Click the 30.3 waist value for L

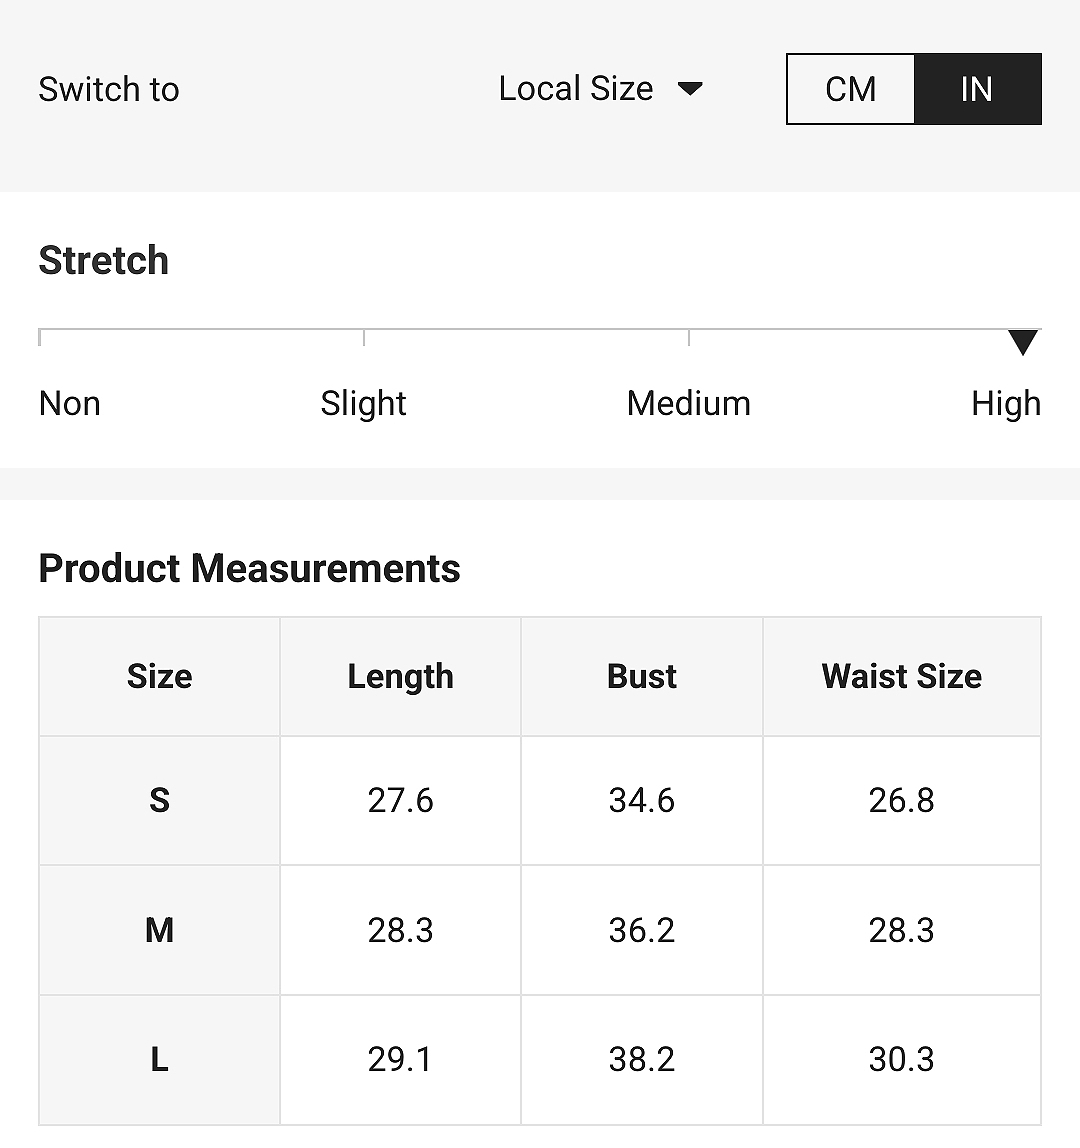pyautogui.click(x=901, y=1059)
